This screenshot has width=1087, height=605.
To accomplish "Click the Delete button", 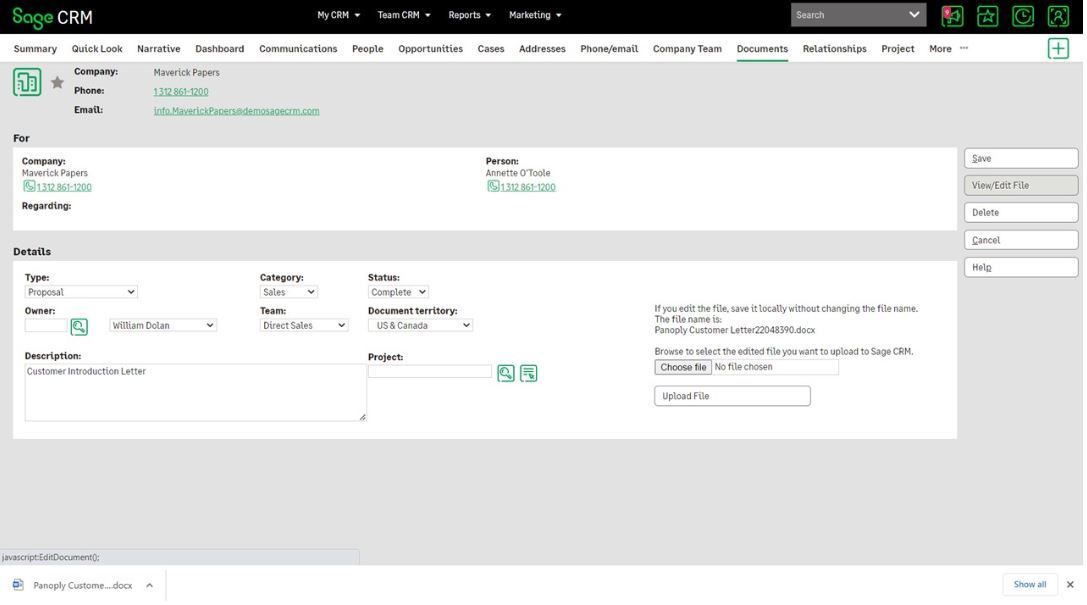I will [x=1021, y=212].
